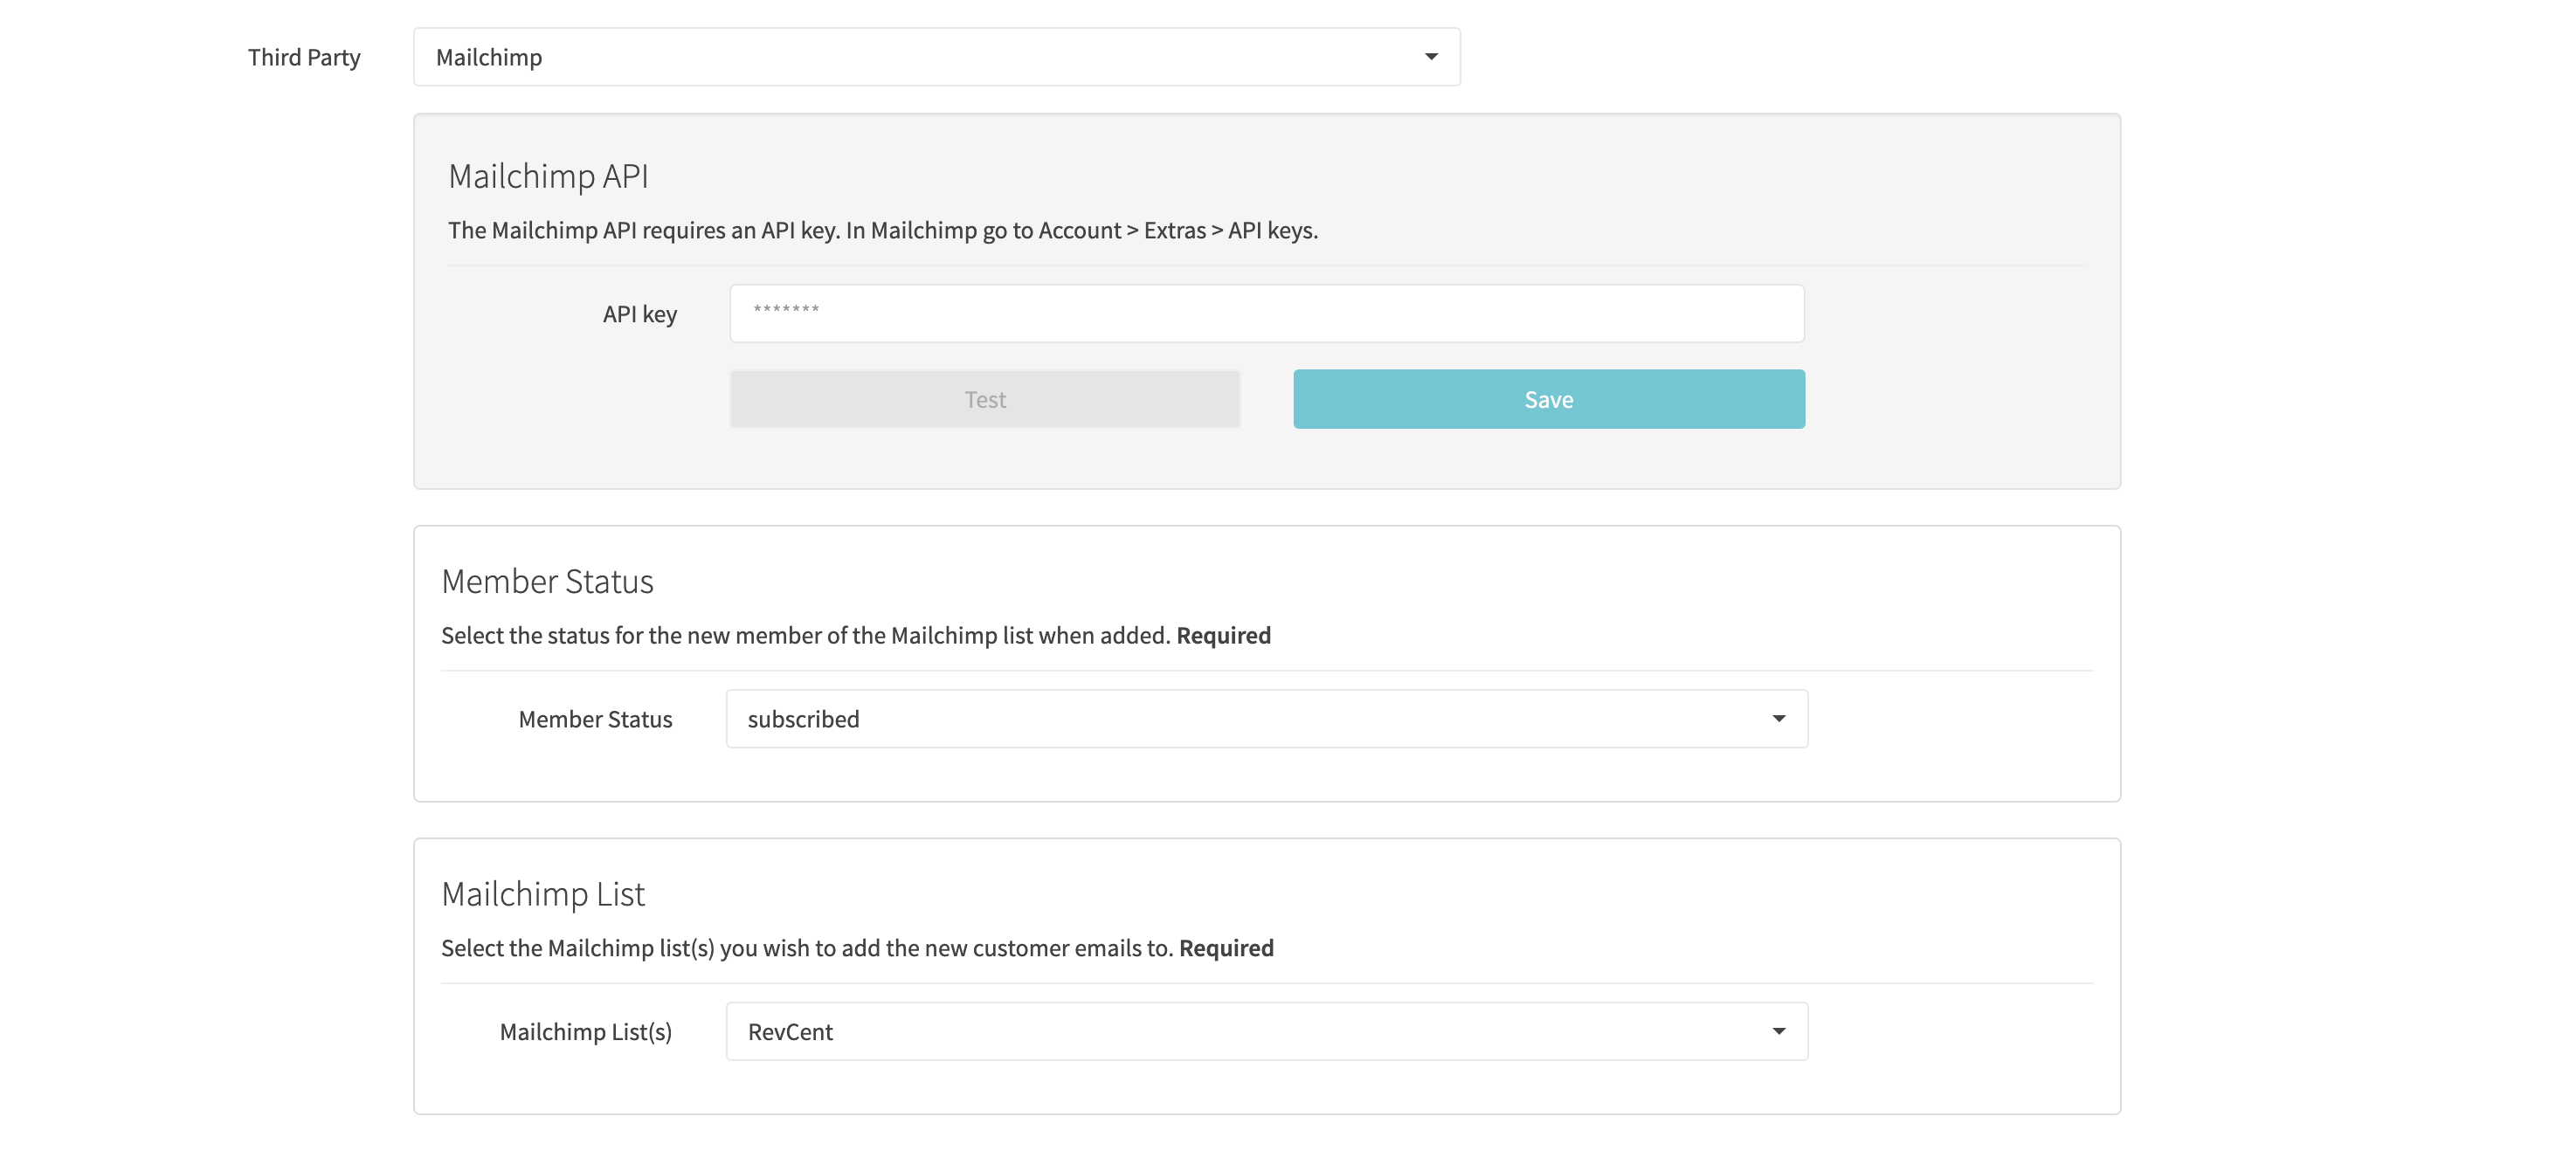
Task: Open the Mailchimp List(s) dropdown showing RevCent
Action: click(x=1266, y=1031)
